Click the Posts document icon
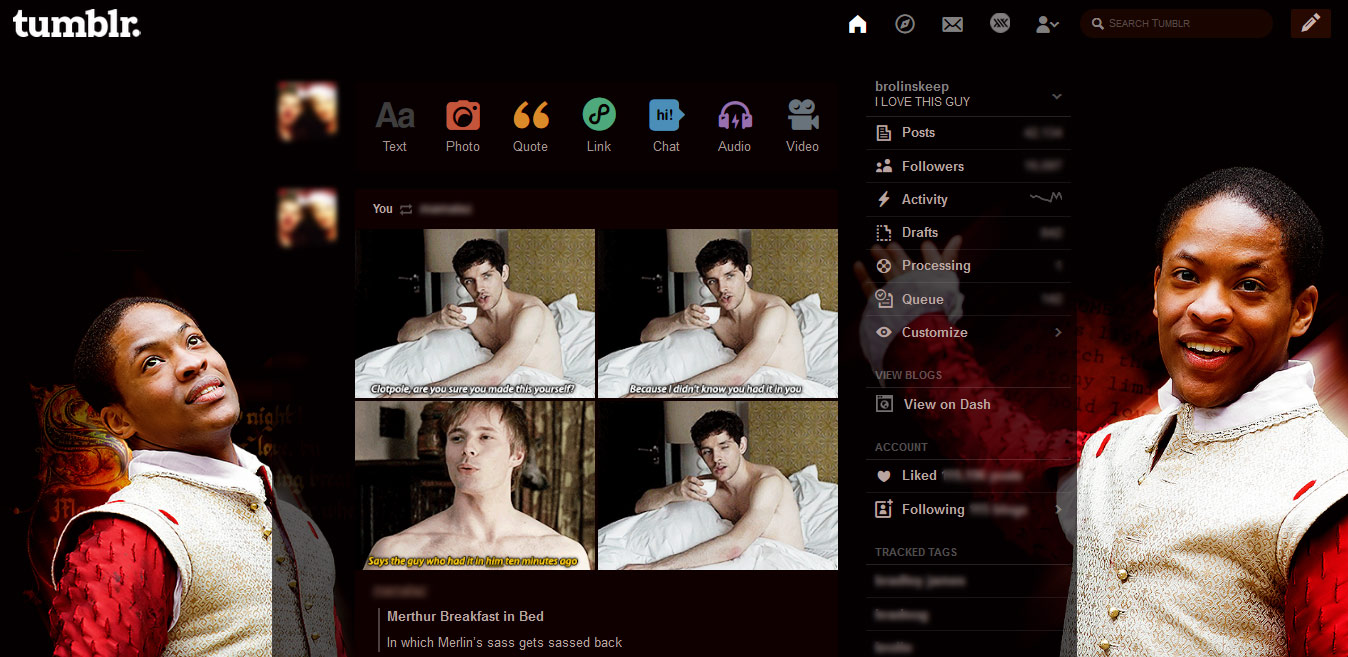This screenshot has height=657, width=1348. tap(883, 132)
